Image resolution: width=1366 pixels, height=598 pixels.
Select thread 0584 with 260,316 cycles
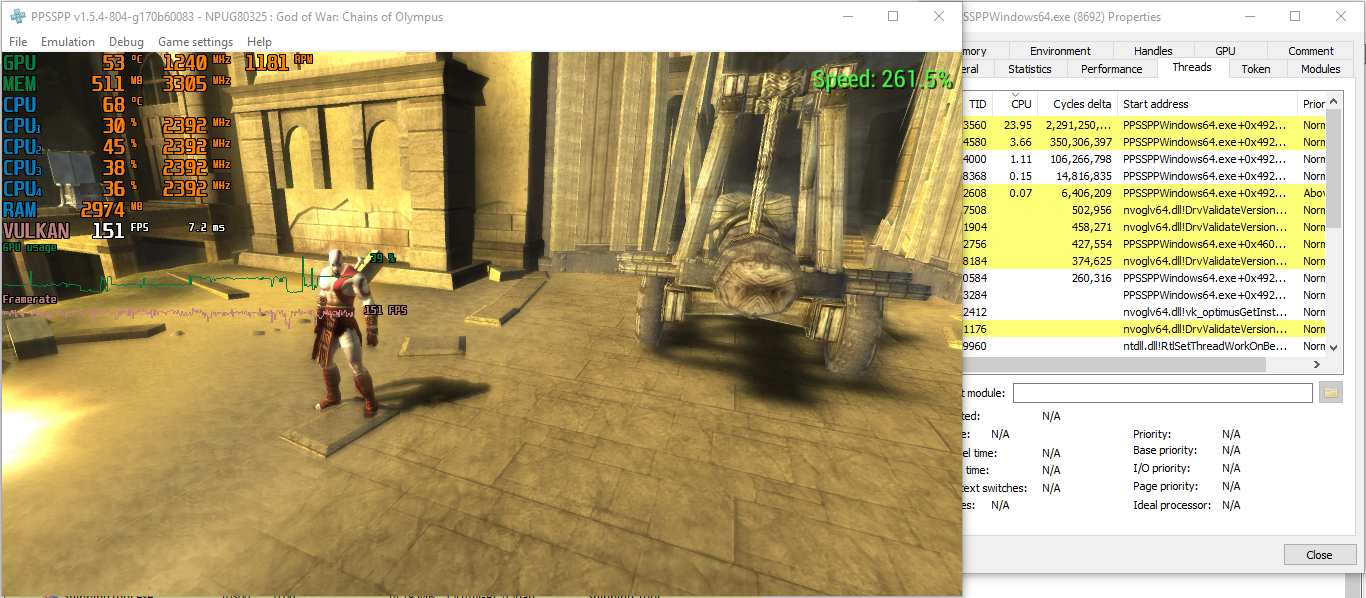[x=1143, y=278]
